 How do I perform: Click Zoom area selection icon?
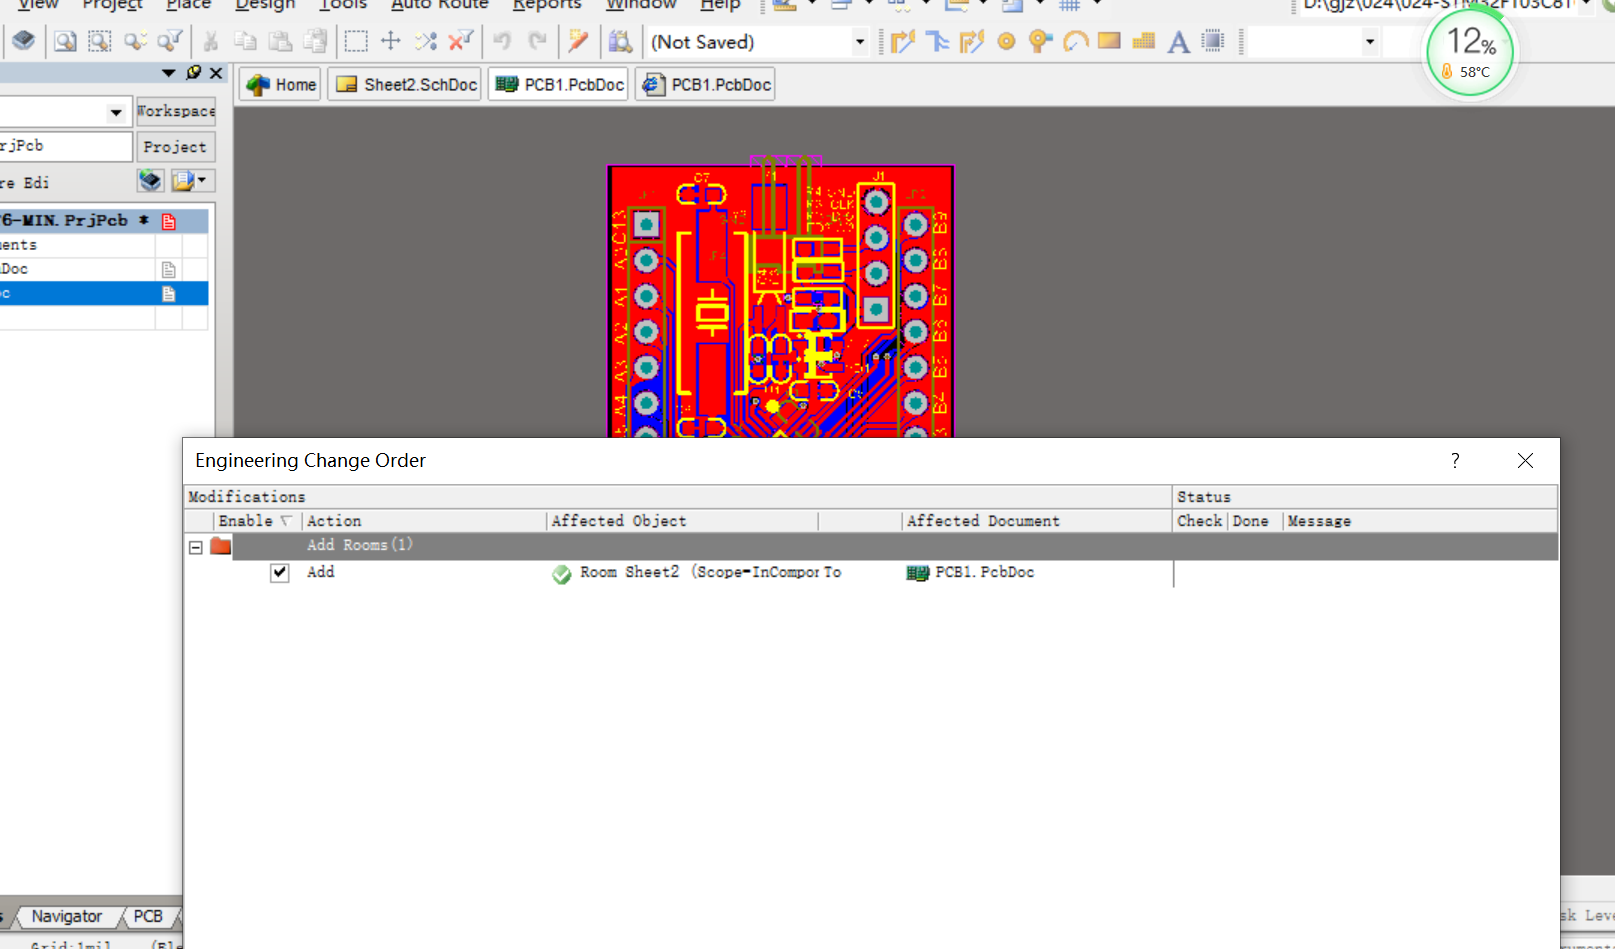pos(100,41)
